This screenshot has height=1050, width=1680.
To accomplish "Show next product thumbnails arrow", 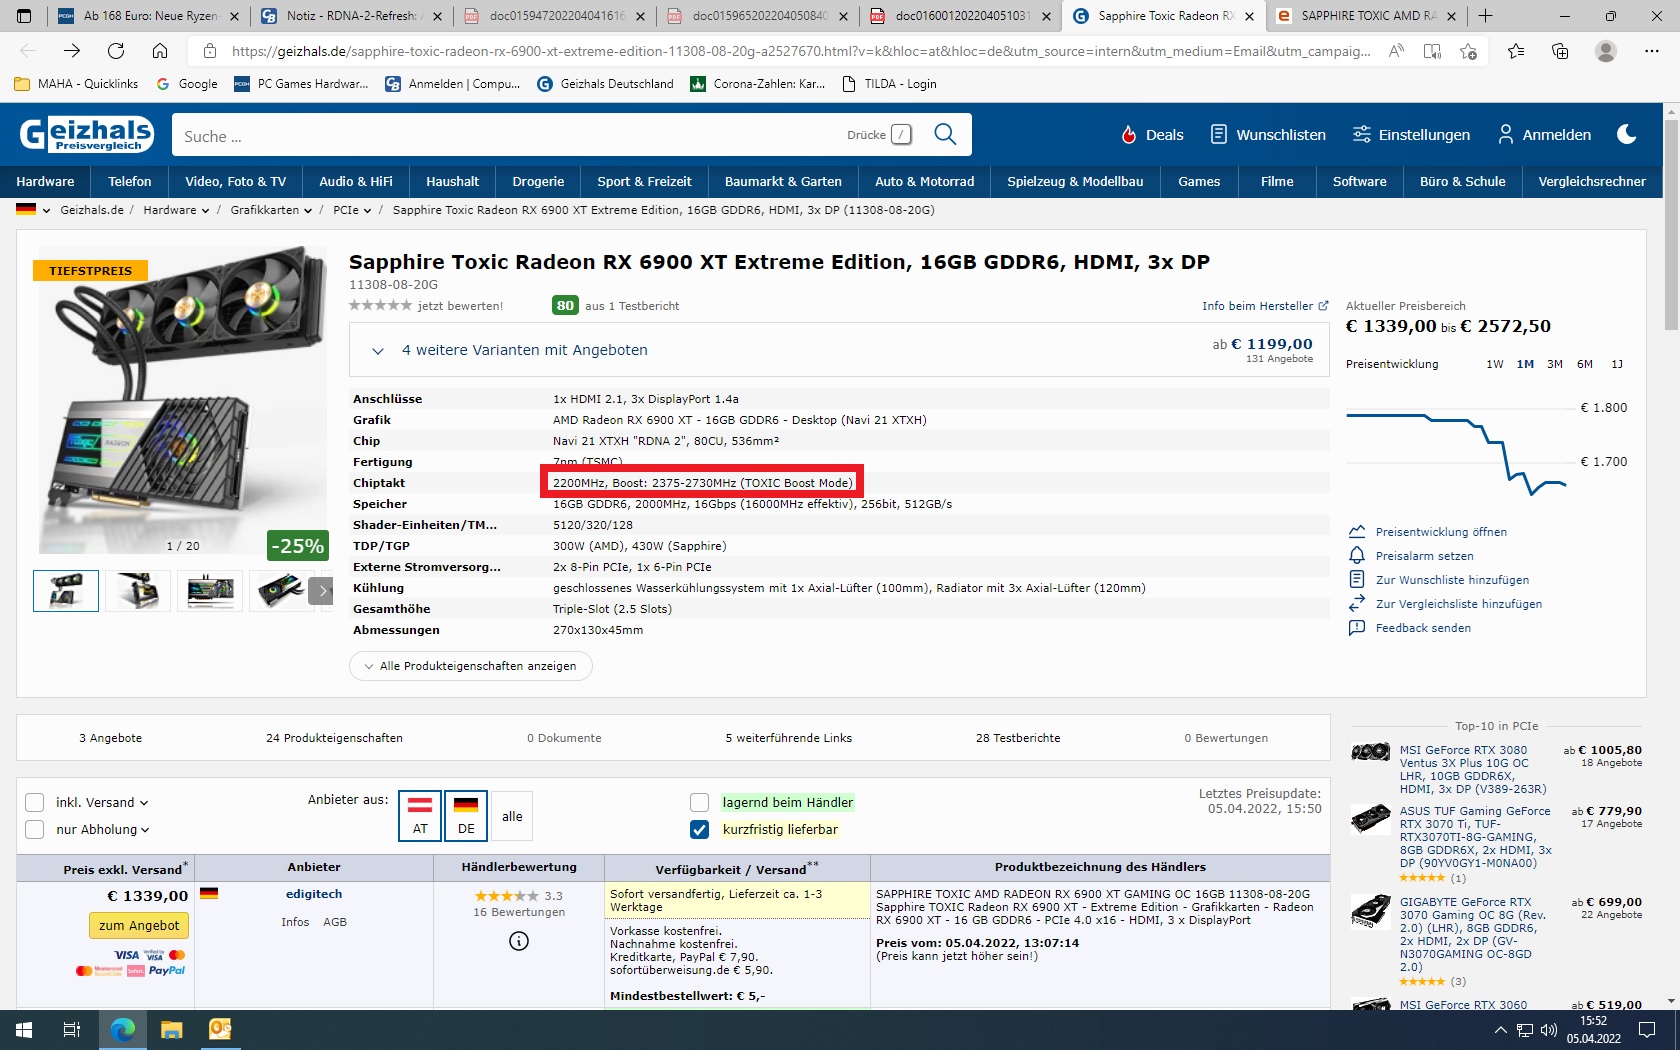I will 321,591.
